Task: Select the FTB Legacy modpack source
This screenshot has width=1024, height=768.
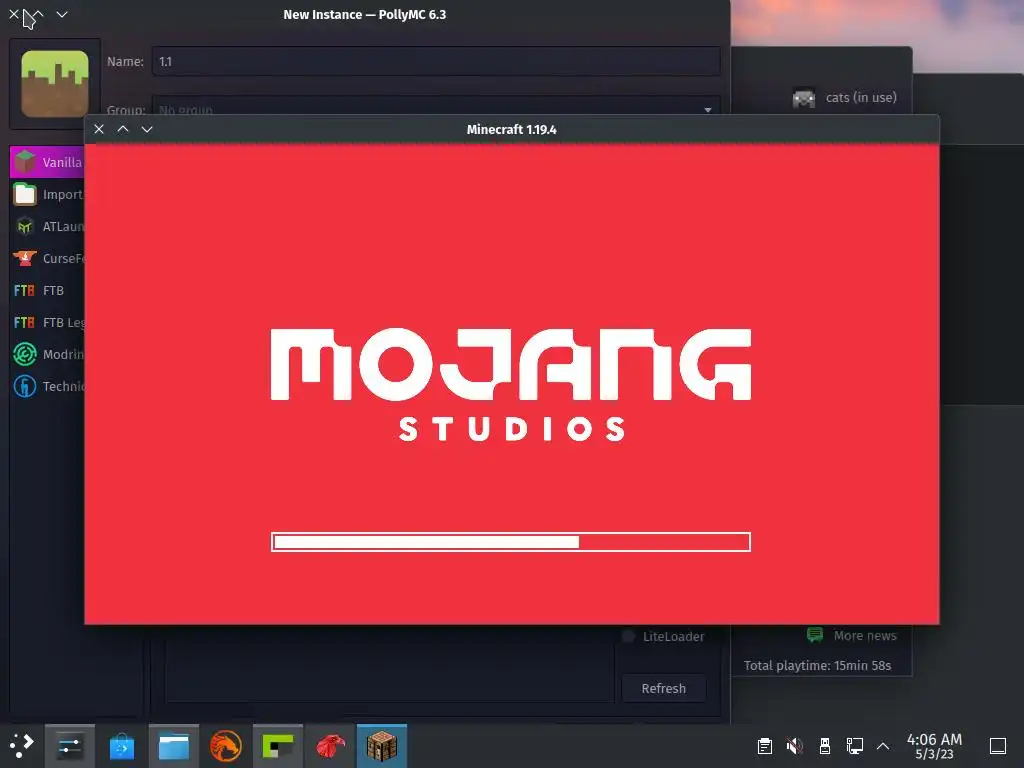Action: [x=47, y=322]
